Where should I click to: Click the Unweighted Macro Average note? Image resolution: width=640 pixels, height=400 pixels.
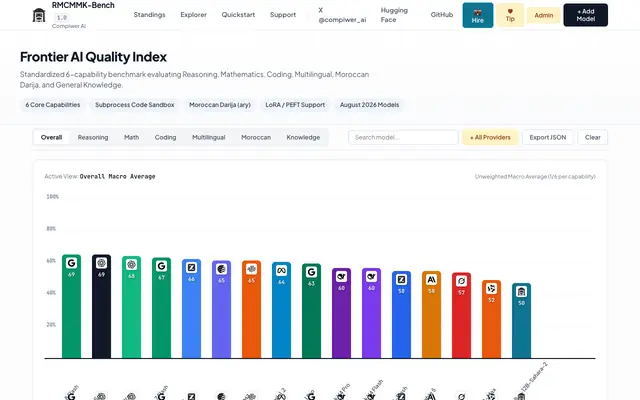[x=535, y=177]
